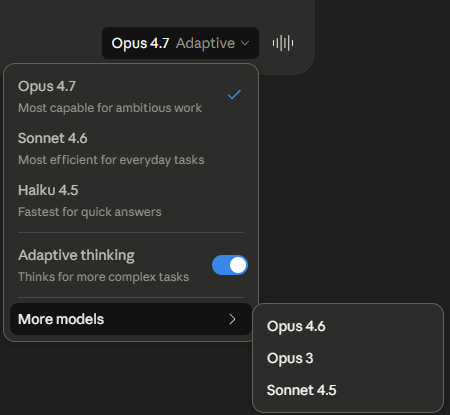The image size is (450, 415).
Task: Choose Opus 3 from More models
Action: click(348, 358)
